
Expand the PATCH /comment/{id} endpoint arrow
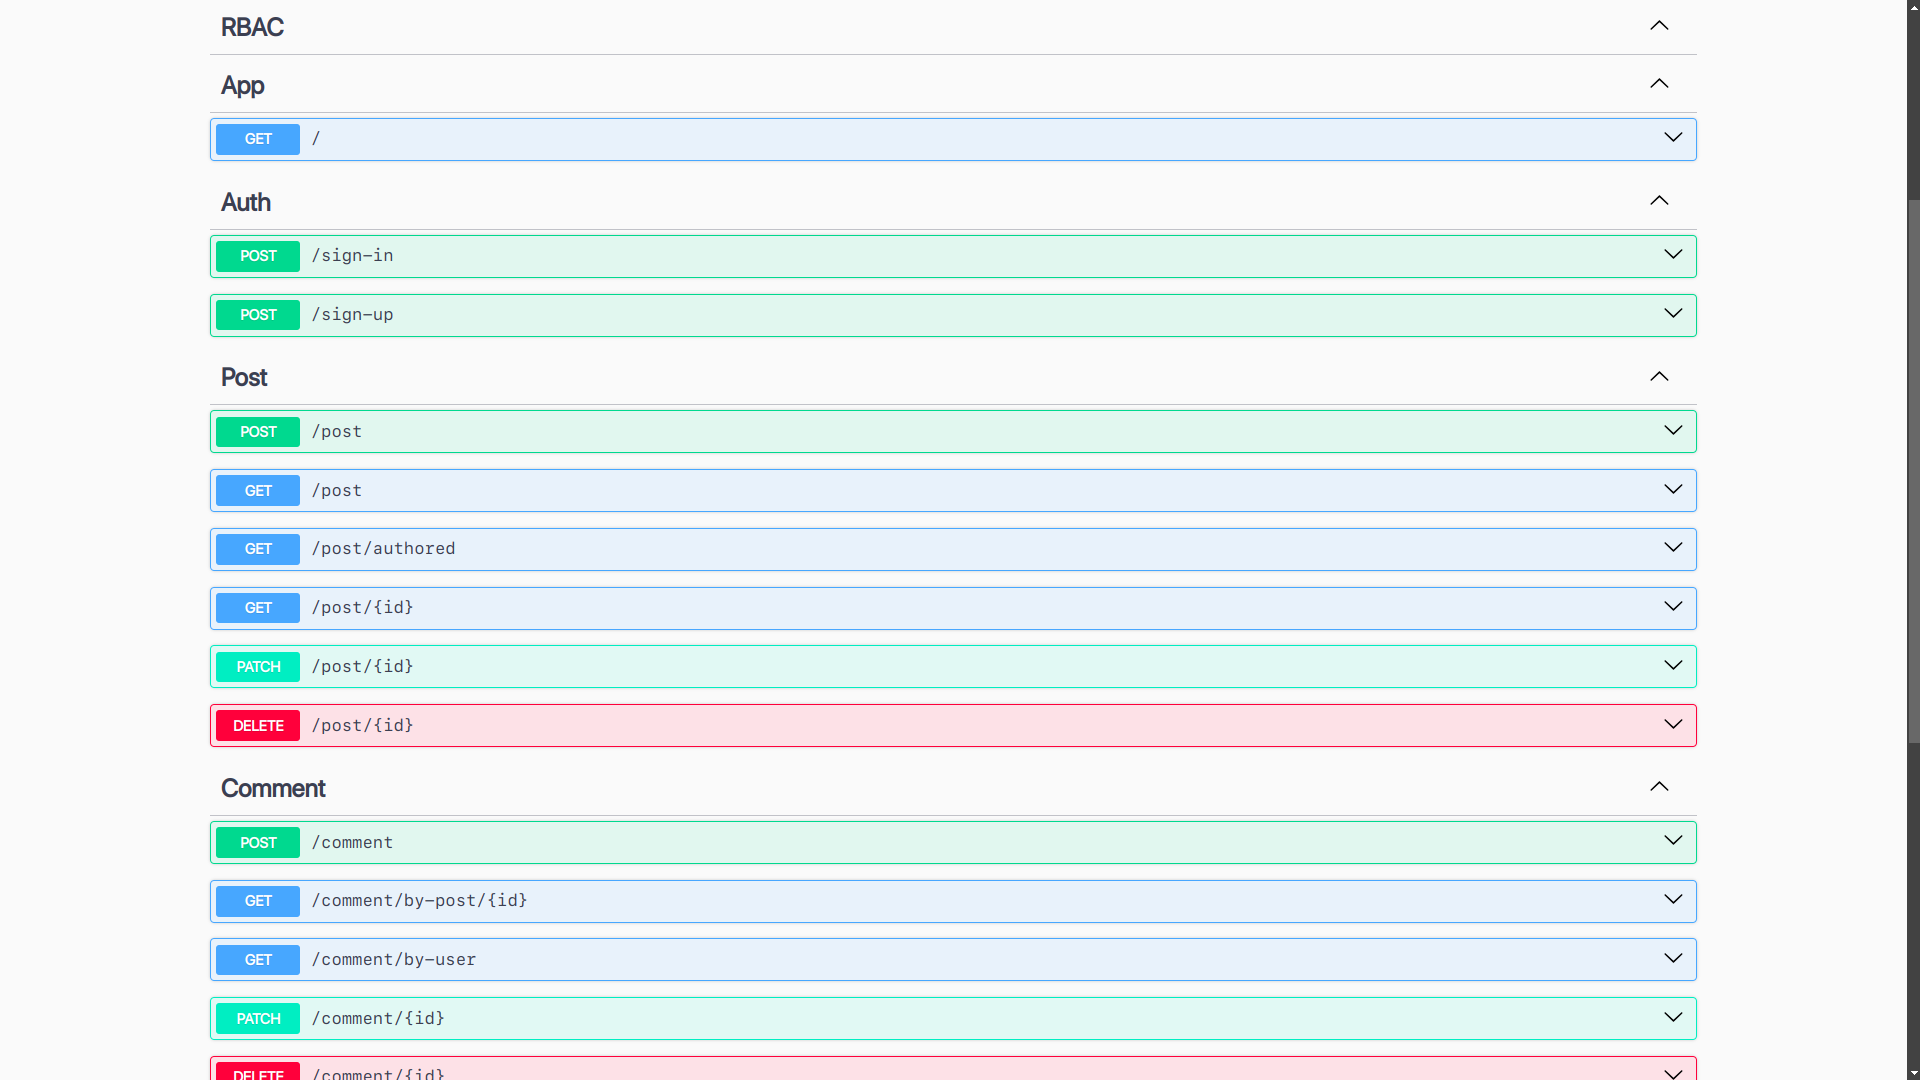(1673, 1018)
